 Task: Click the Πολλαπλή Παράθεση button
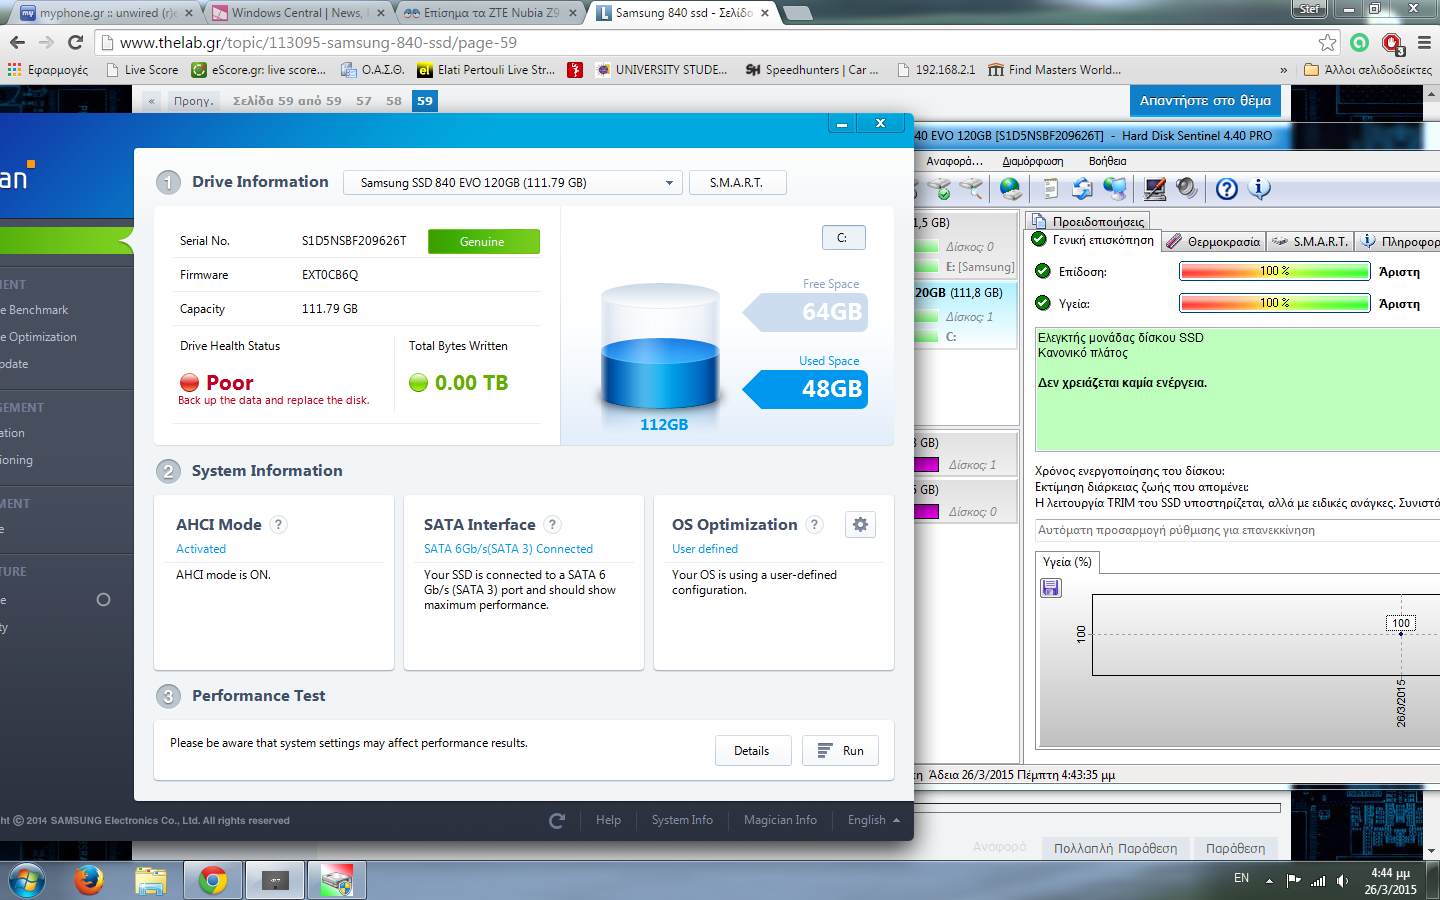[1115, 848]
